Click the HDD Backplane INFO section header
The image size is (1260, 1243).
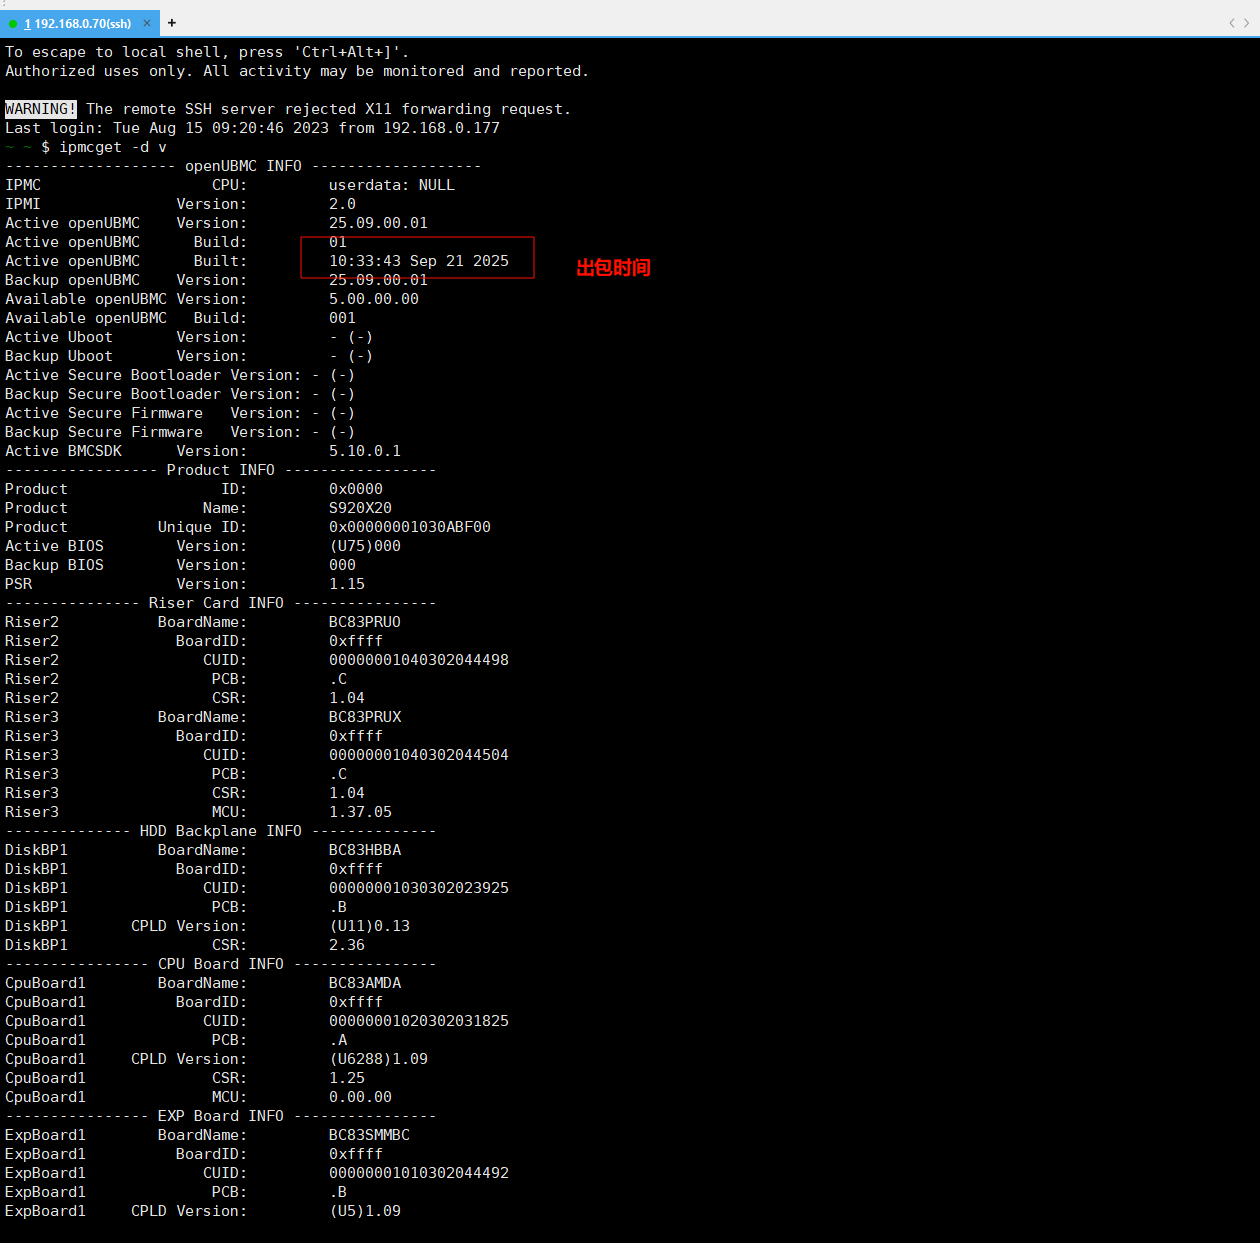tap(220, 831)
